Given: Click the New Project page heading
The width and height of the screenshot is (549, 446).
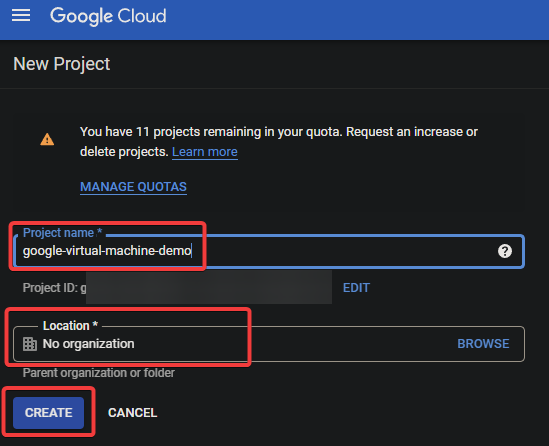Looking at the screenshot, I should (62, 64).
